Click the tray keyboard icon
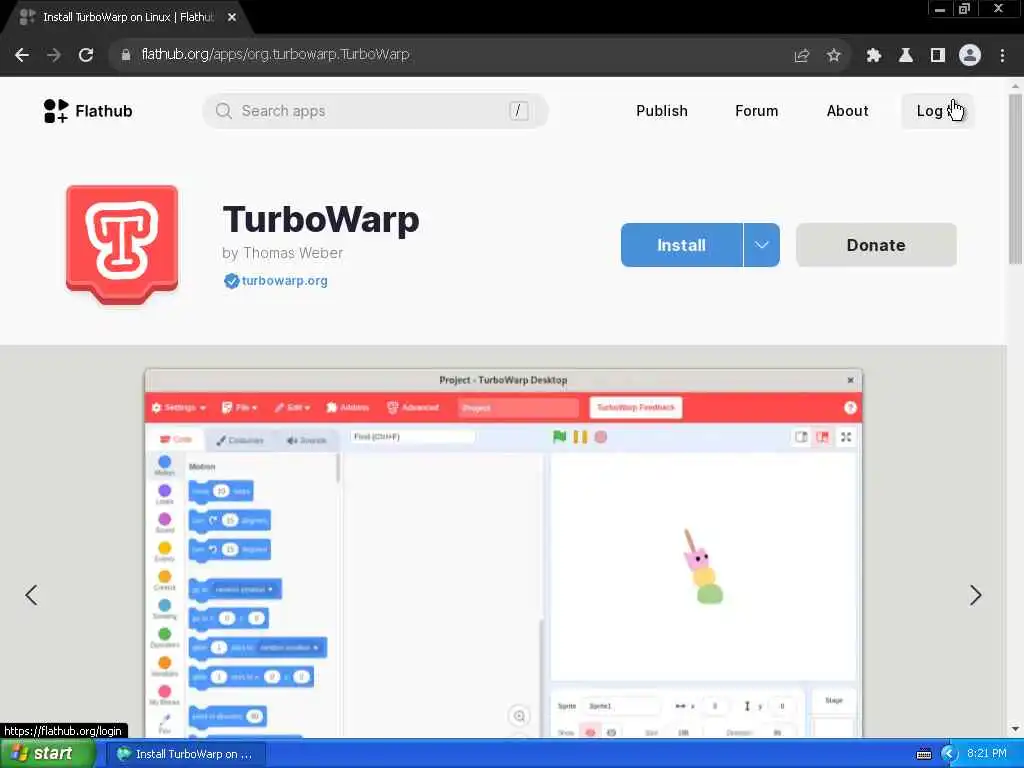 coord(923,754)
